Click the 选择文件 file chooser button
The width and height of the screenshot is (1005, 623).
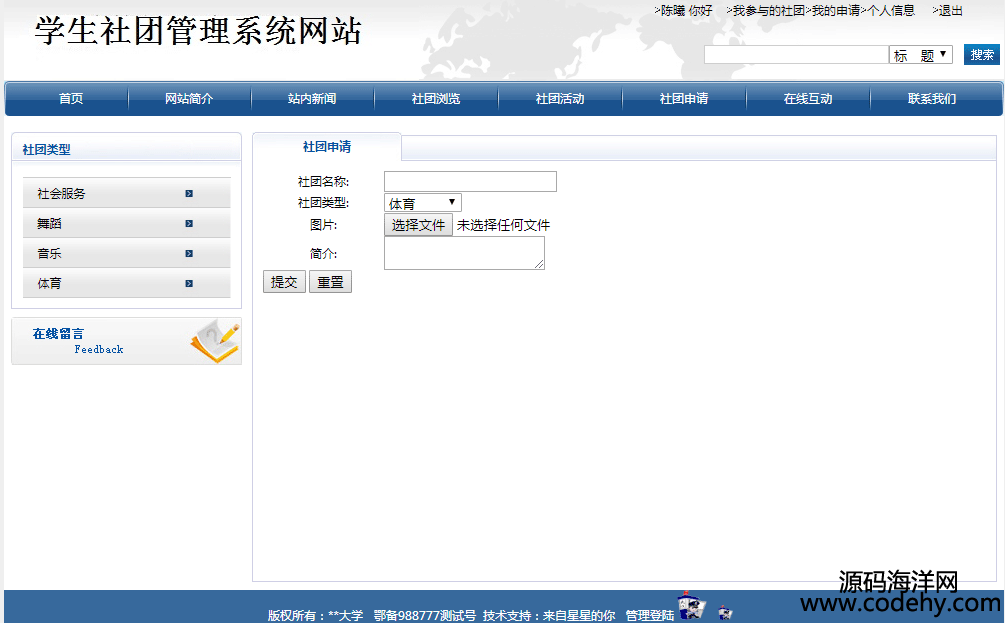(x=418, y=225)
